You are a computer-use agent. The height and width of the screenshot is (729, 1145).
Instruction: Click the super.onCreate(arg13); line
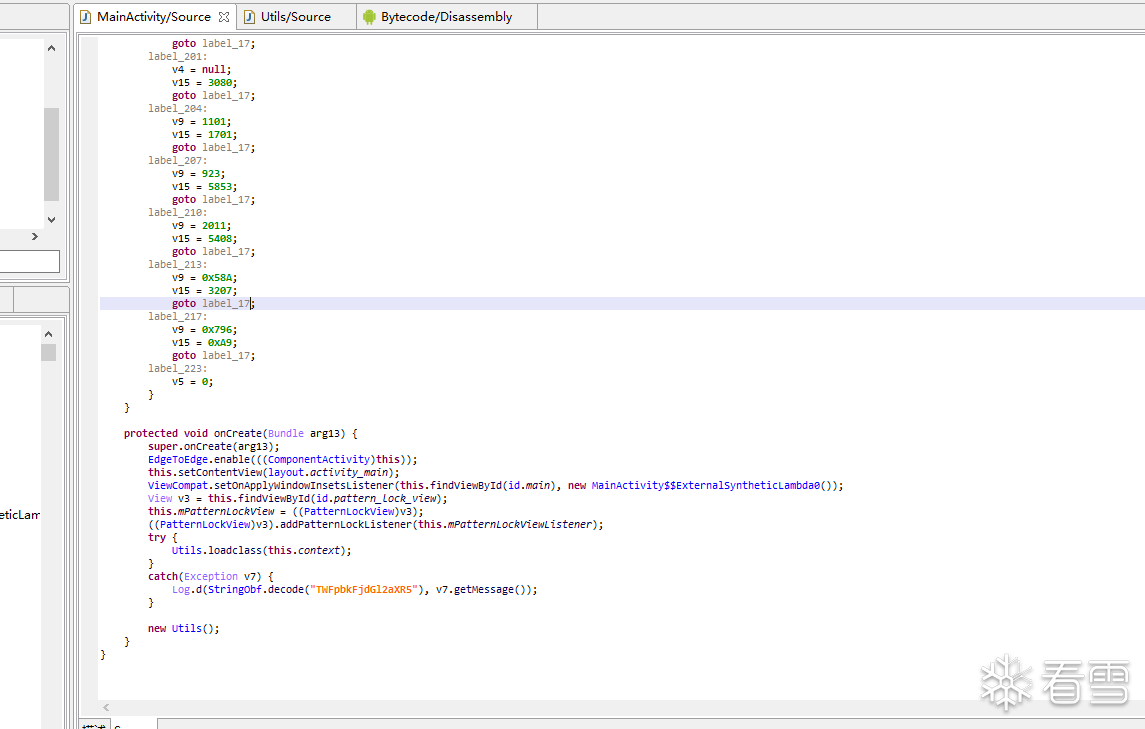point(213,446)
